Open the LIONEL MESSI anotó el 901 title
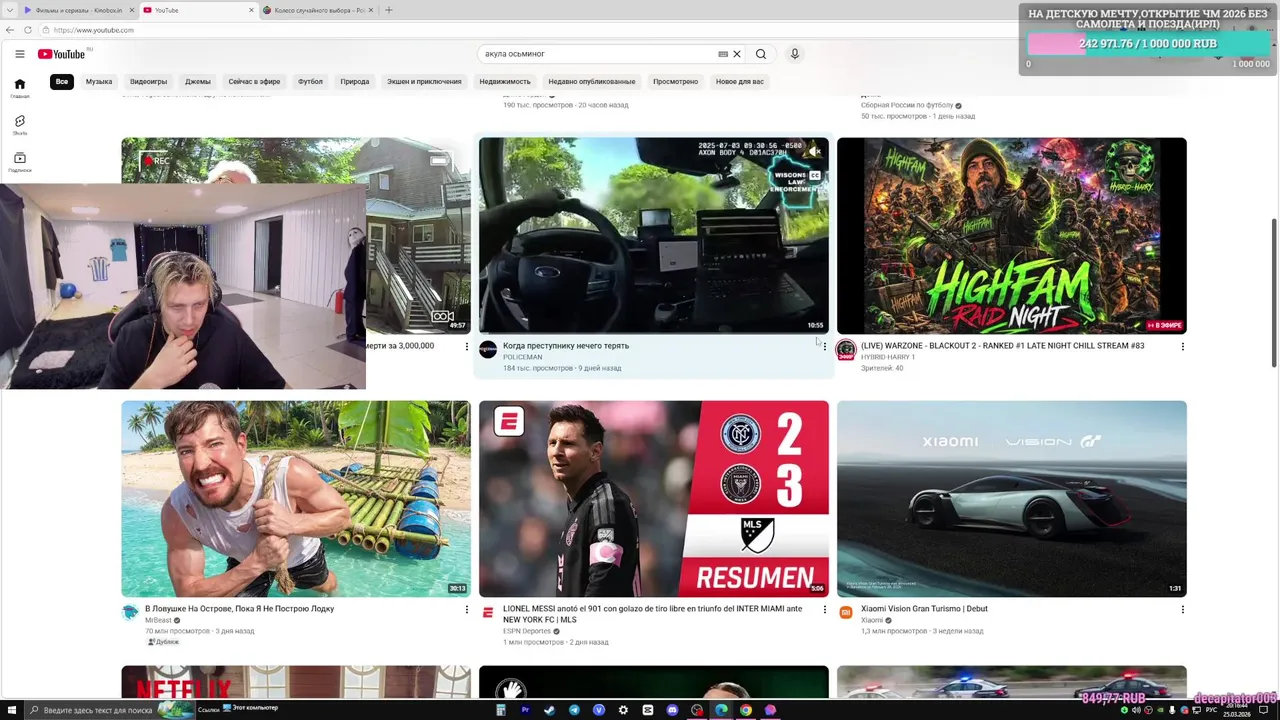Viewport: 1280px width, 720px height. 652,614
